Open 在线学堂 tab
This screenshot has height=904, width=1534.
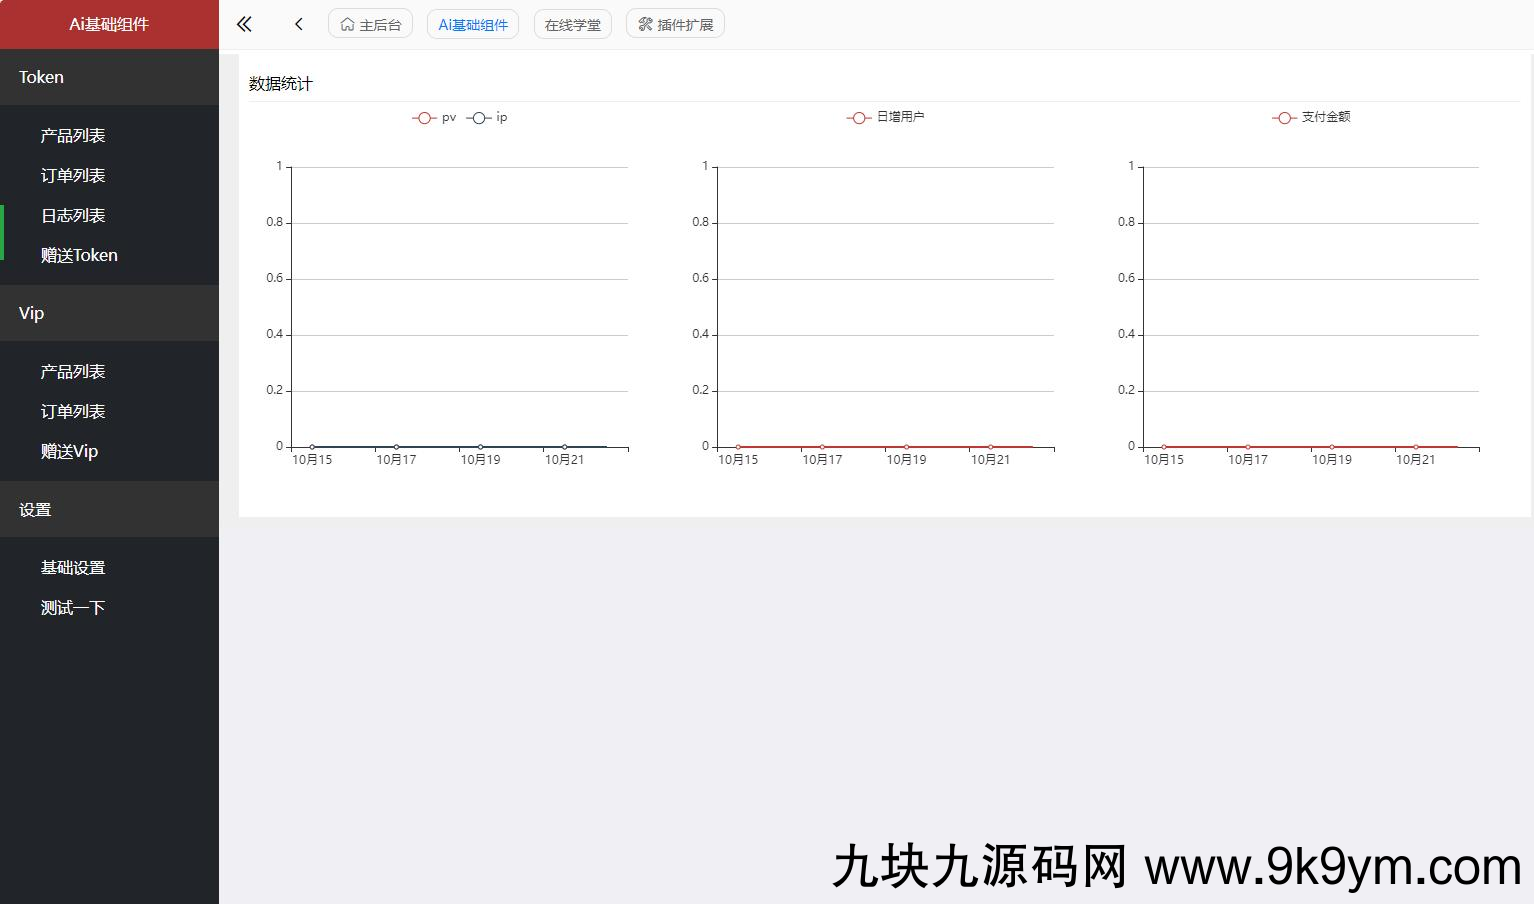(572, 24)
